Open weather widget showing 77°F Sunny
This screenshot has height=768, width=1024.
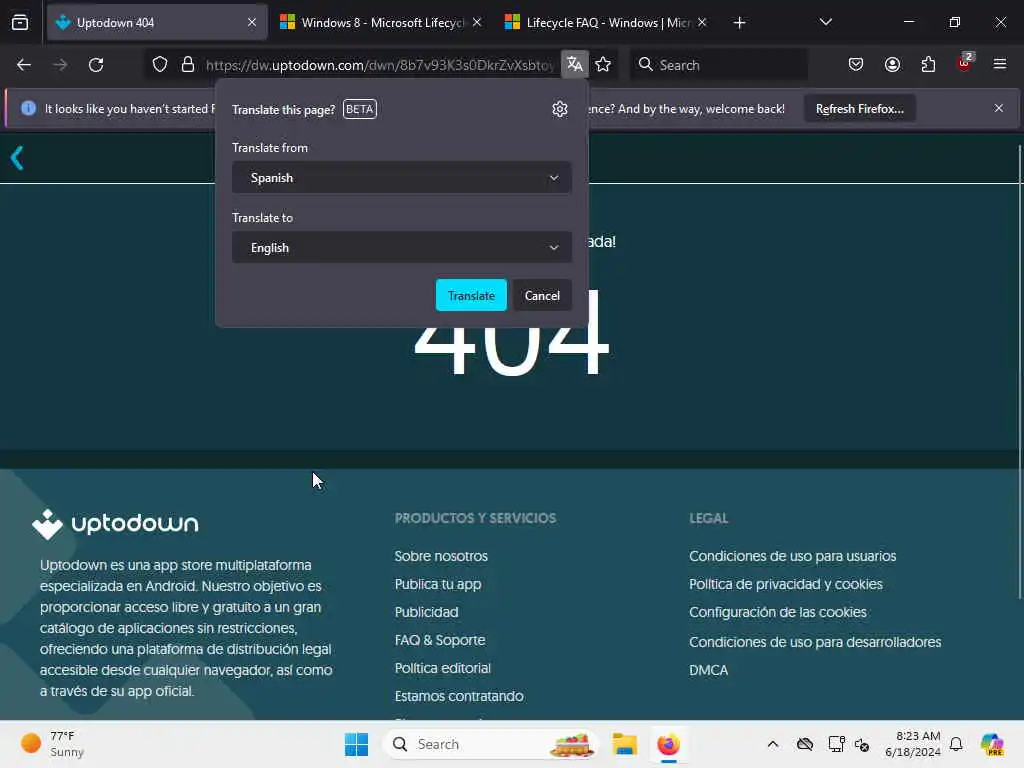[53, 744]
